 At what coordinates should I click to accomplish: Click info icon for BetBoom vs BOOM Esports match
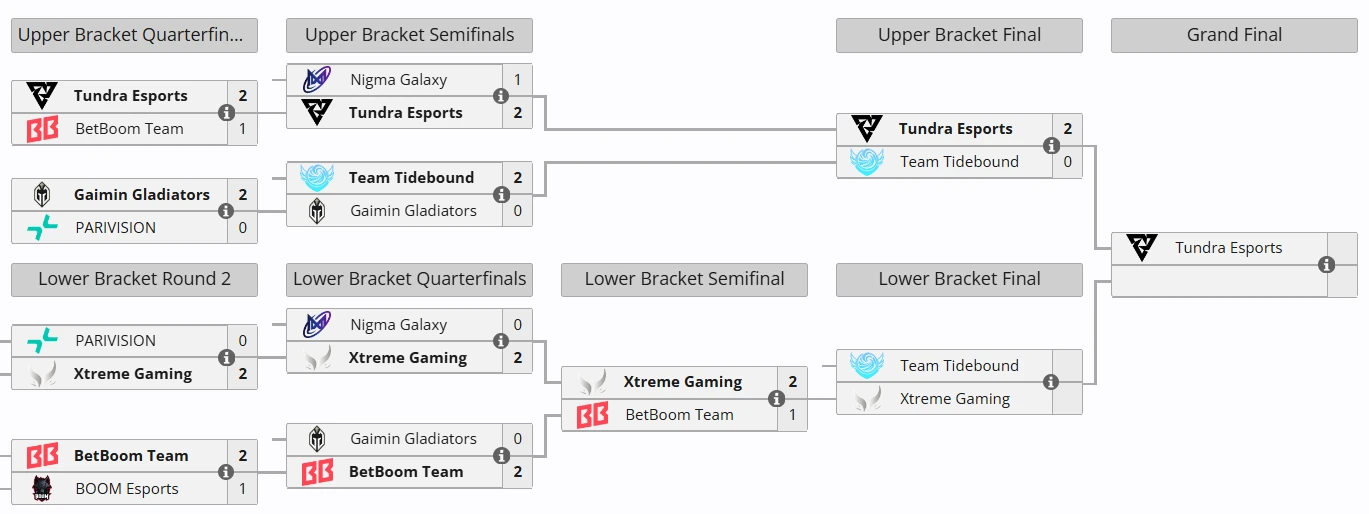tap(226, 472)
